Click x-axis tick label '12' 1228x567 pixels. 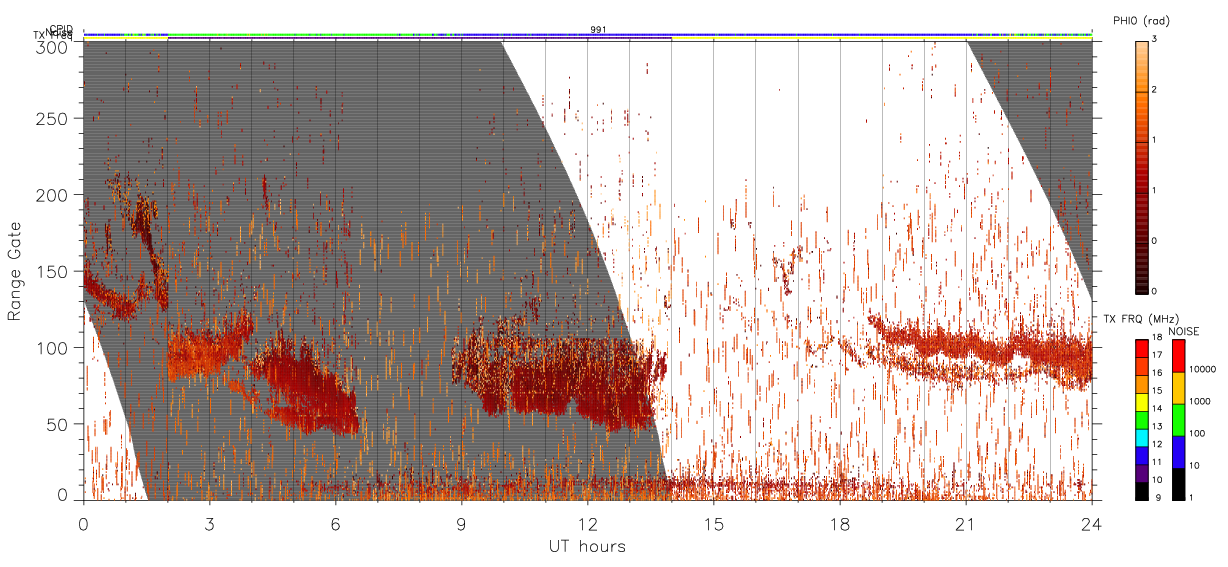(588, 524)
